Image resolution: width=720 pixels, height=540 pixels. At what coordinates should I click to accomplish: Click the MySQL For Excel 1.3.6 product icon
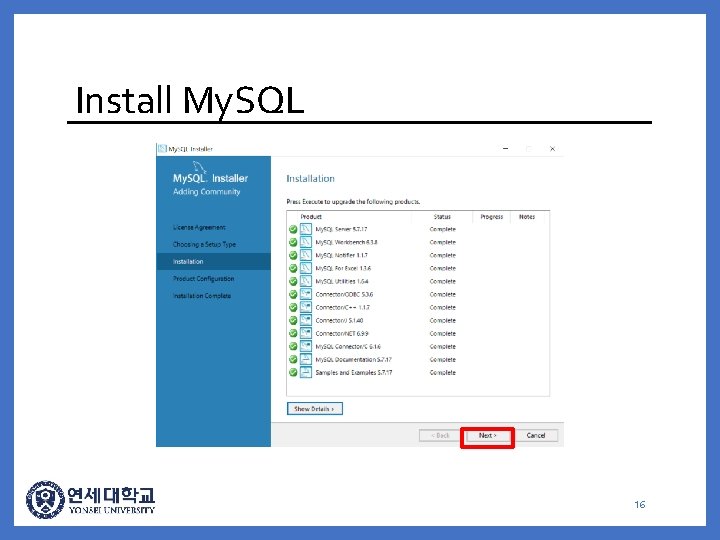tap(306, 268)
